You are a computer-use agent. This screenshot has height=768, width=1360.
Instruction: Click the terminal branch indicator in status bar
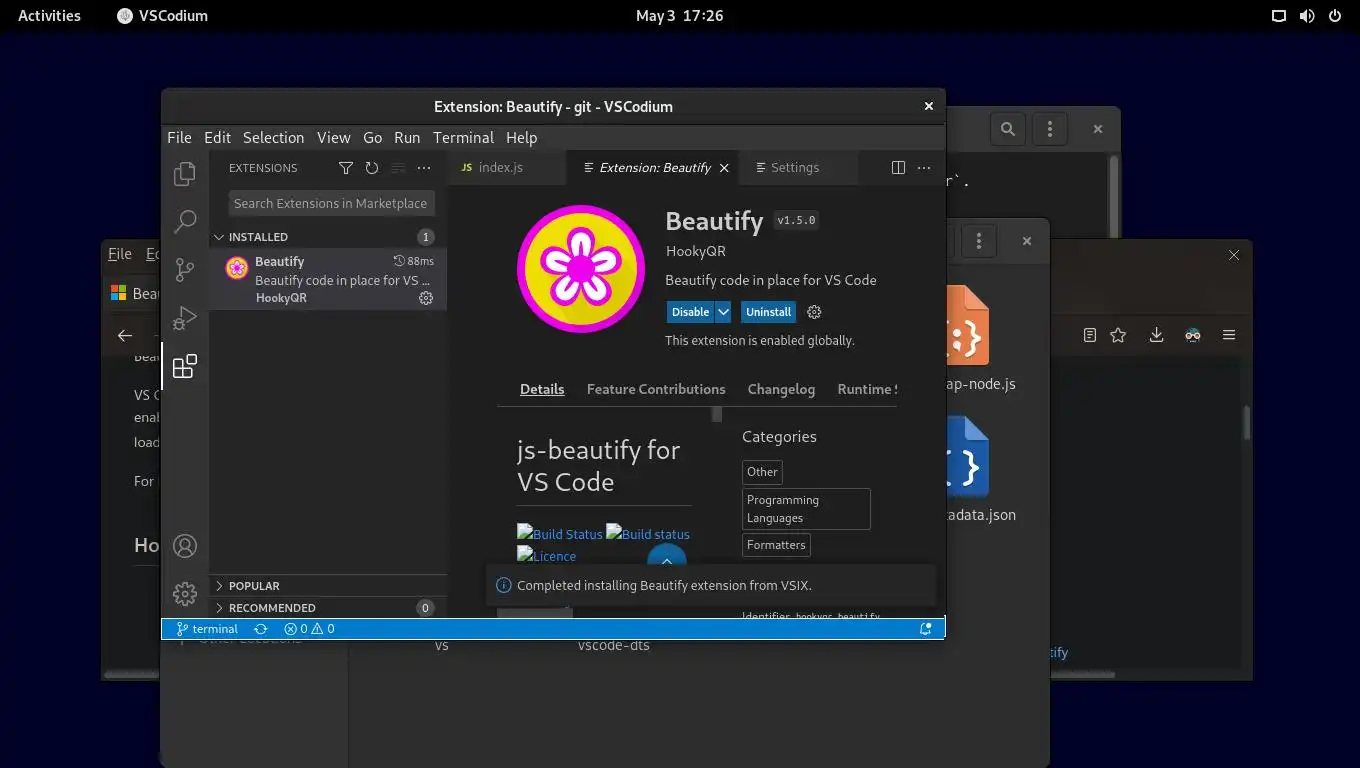(207, 629)
